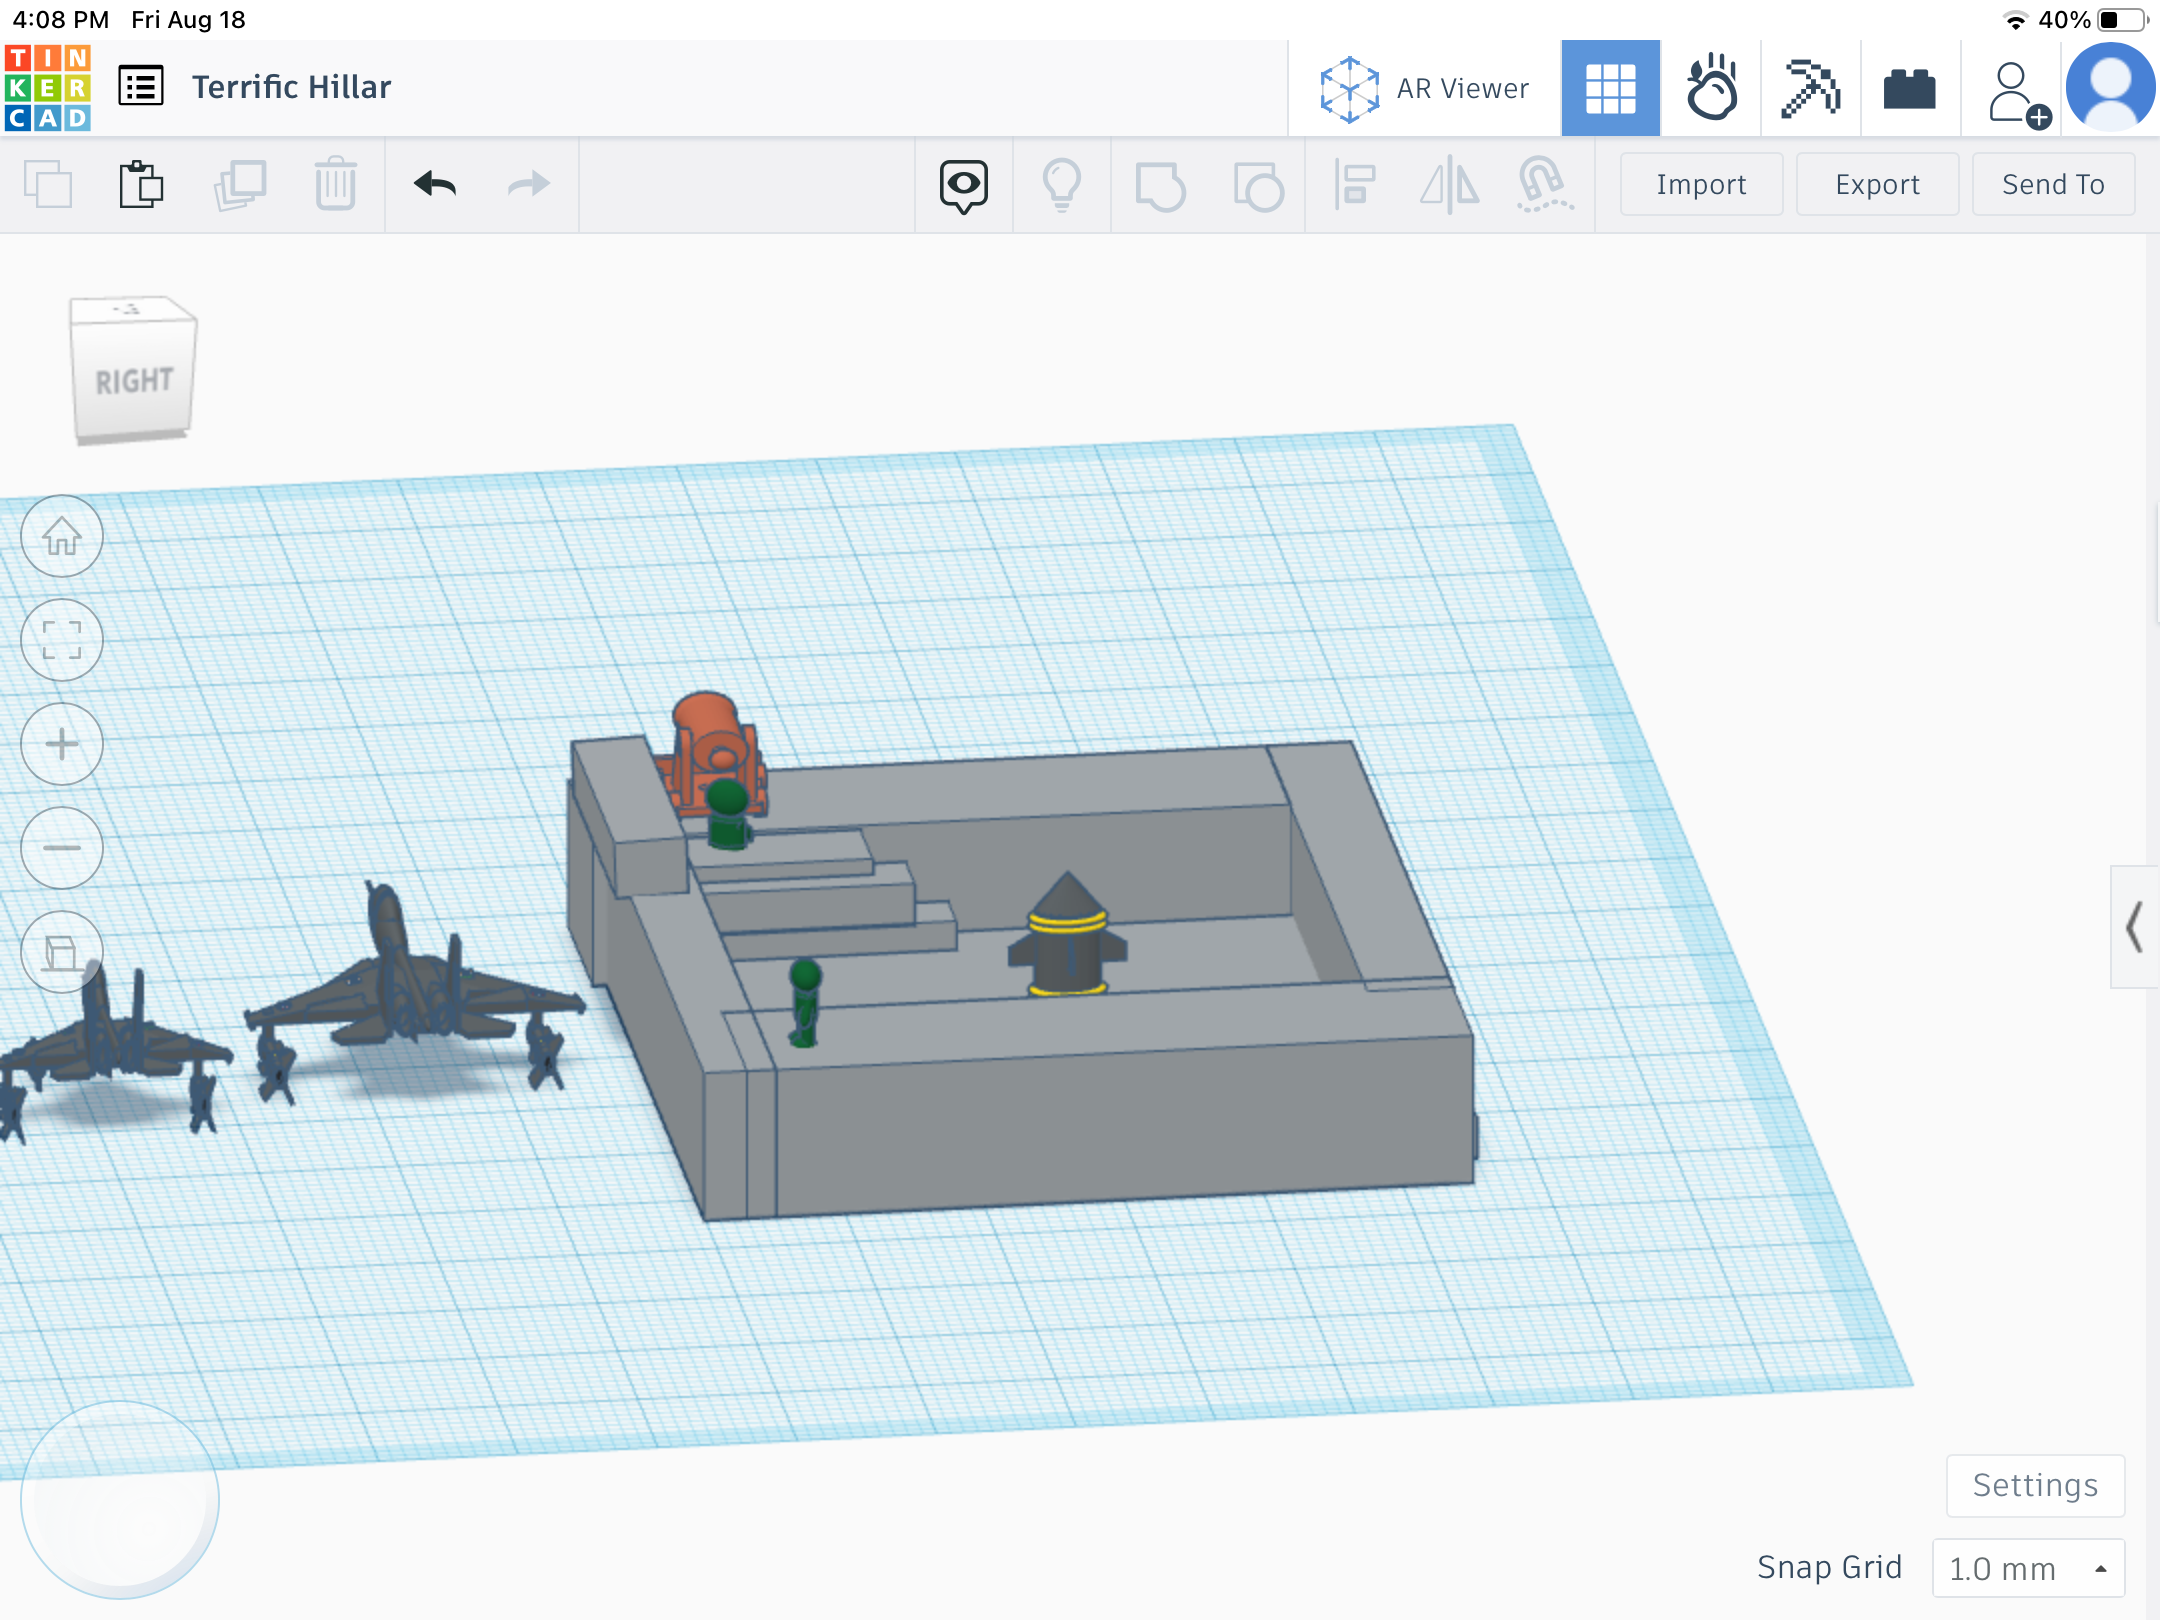Open Settings button
This screenshot has width=2160, height=1620.
(2035, 1486)
